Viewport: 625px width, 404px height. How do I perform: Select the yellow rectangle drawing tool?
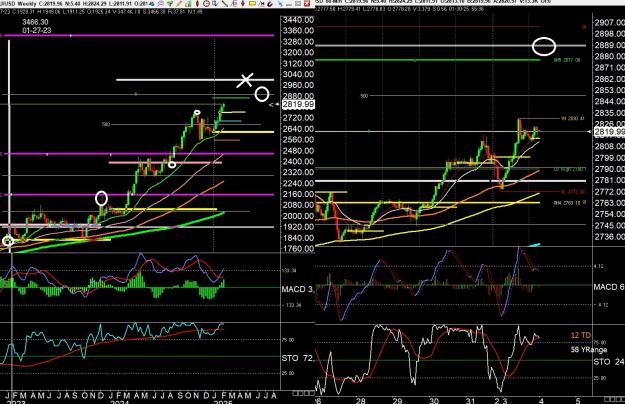coord(252,4)
